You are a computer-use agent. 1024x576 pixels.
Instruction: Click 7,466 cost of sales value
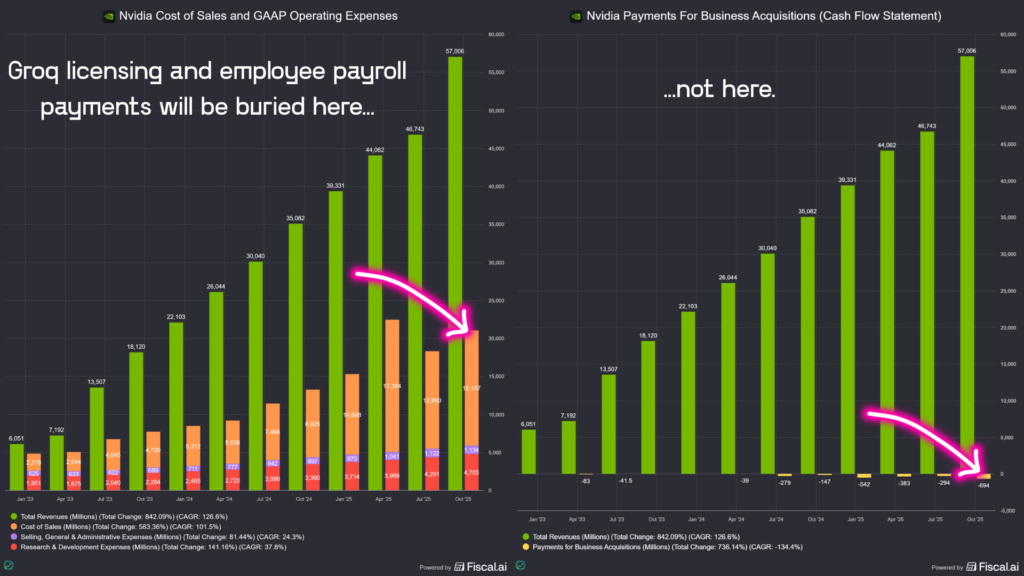272,432
